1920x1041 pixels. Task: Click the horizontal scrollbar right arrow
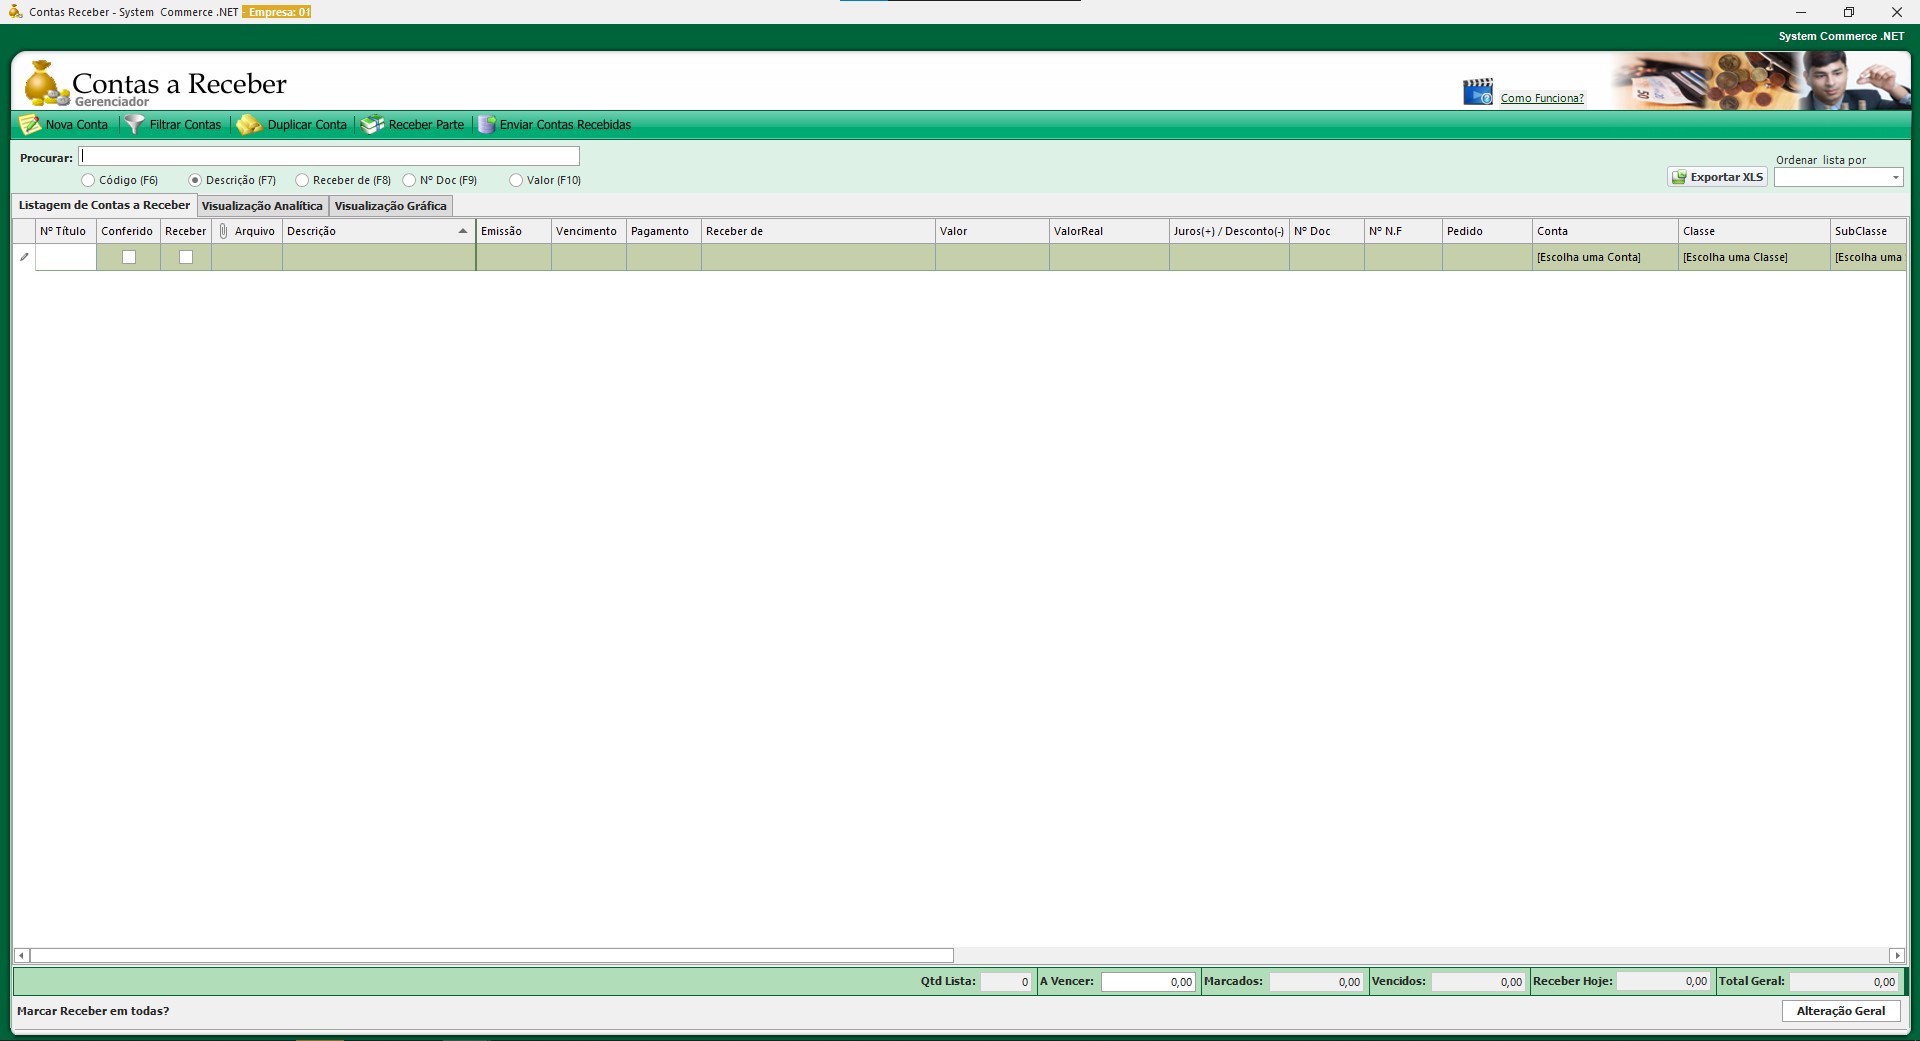[x=1896, y=956]
